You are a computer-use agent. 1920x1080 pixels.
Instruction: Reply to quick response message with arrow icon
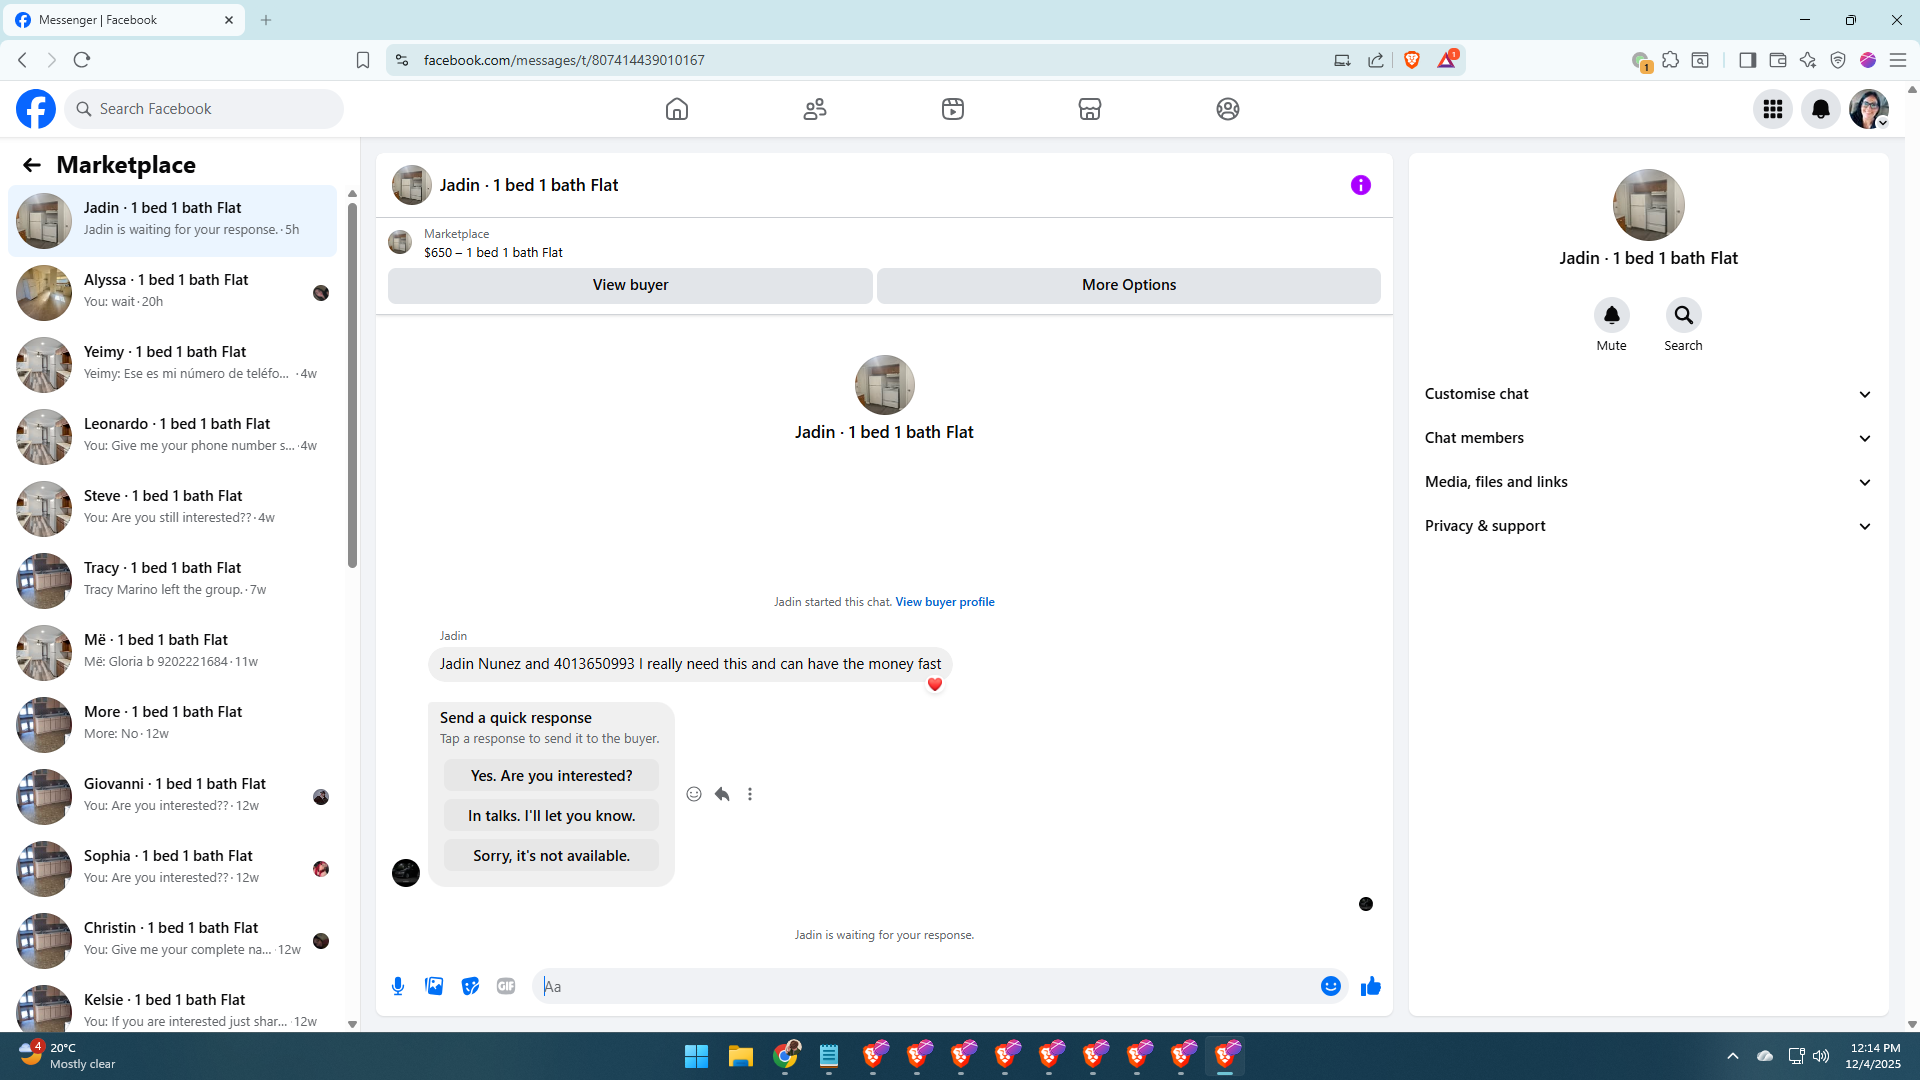coord(722,794)
